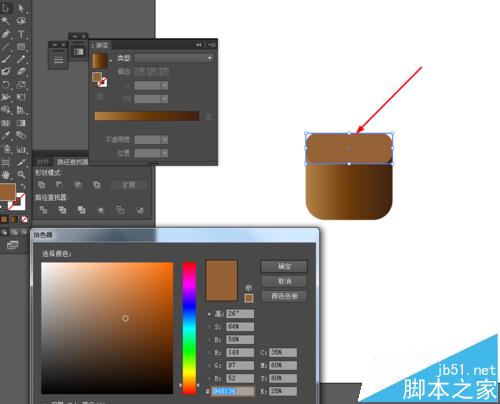The width and height of the screenshot is (500, 404).
Task: Choose the Shape Builder tool
Action: click(x=6, y=110)
